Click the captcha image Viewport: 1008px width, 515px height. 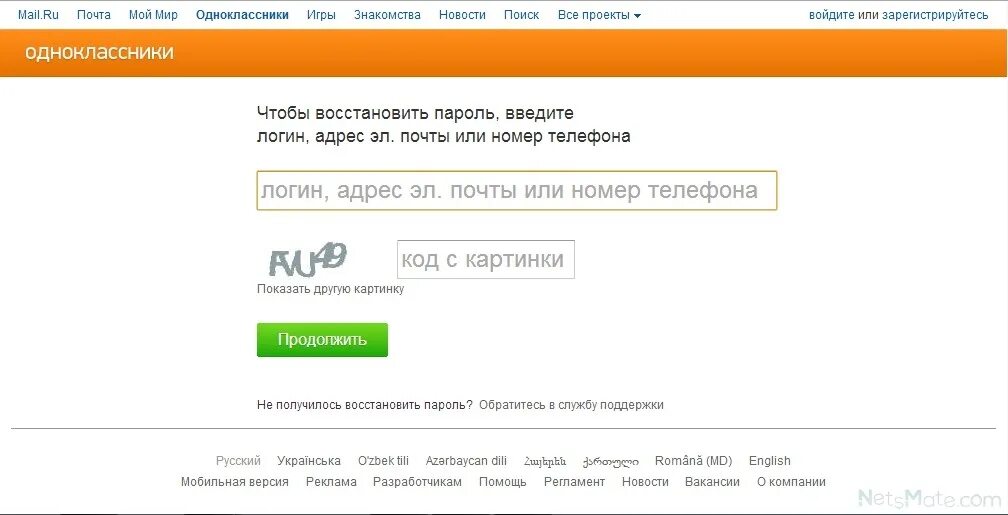click(x=309, y=260)
